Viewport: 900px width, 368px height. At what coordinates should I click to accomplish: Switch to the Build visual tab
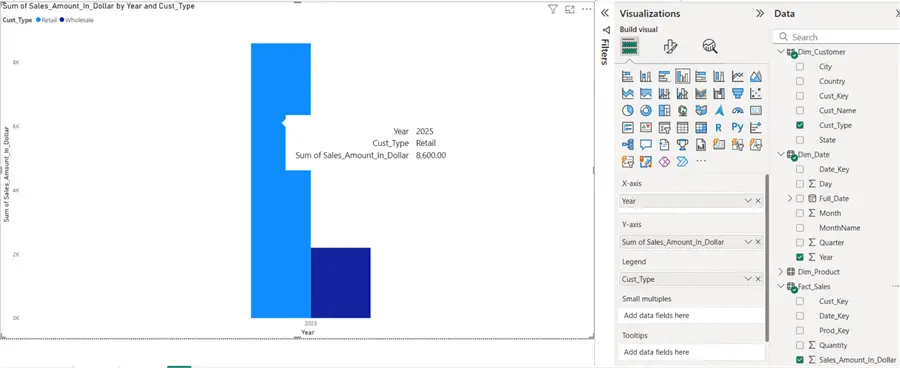630,47
